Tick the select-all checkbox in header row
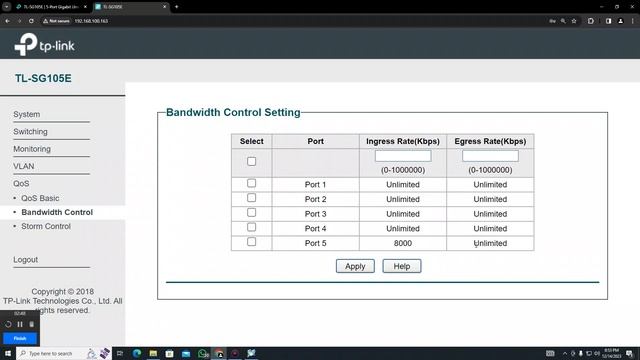This screenshot has height=360, width=640. click(x=251, y=161)
